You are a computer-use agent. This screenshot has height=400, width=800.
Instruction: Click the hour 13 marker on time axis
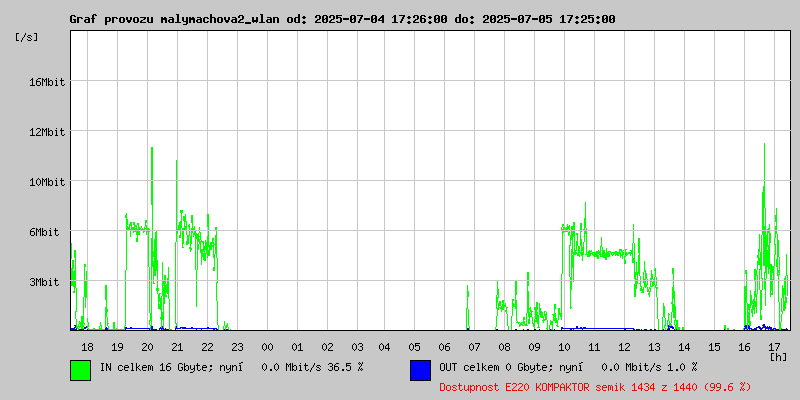(x=654, y=347)
